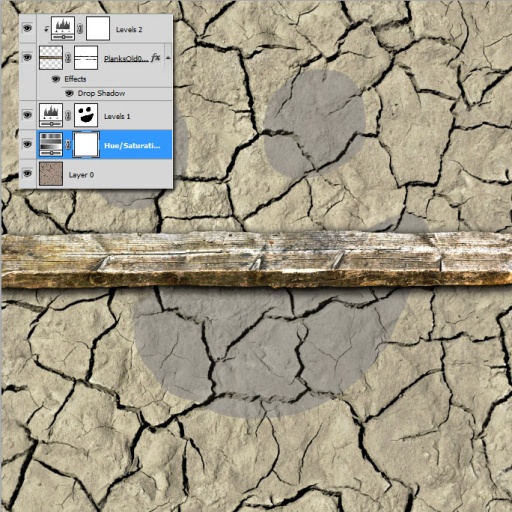Click the link icon between Levels 2 thumbnails

point(80,29)
